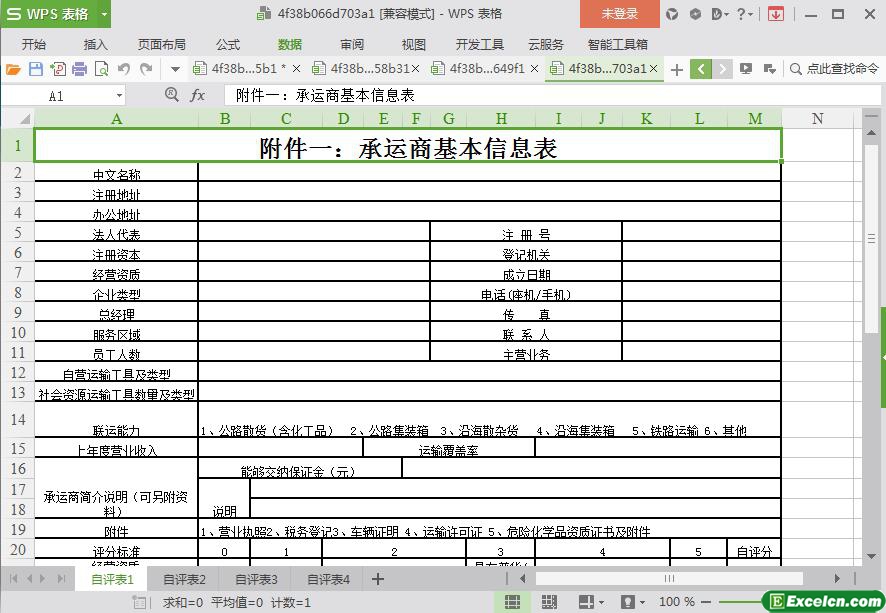The height and width of the screenshot is (613, 886).
Task: Switch to normal view in status bar
Action: (x=512, y=602)
